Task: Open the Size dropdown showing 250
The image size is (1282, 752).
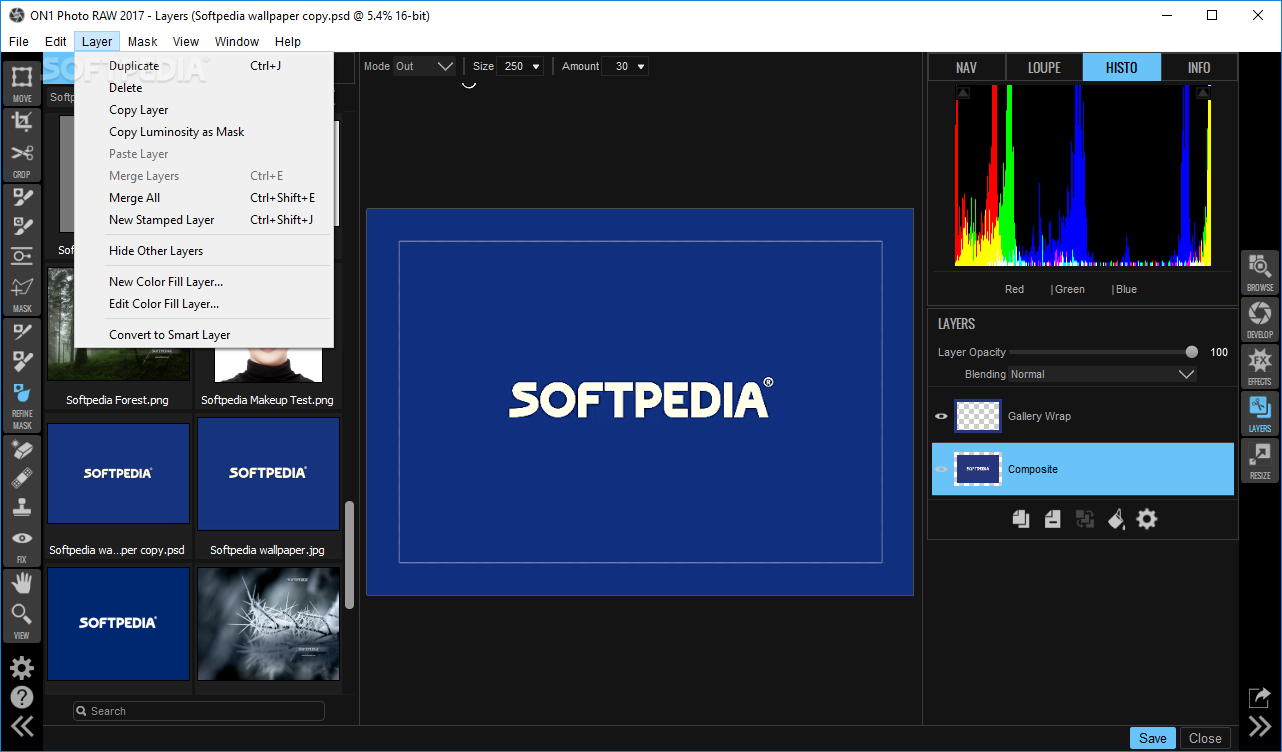Action: (521, 66)
